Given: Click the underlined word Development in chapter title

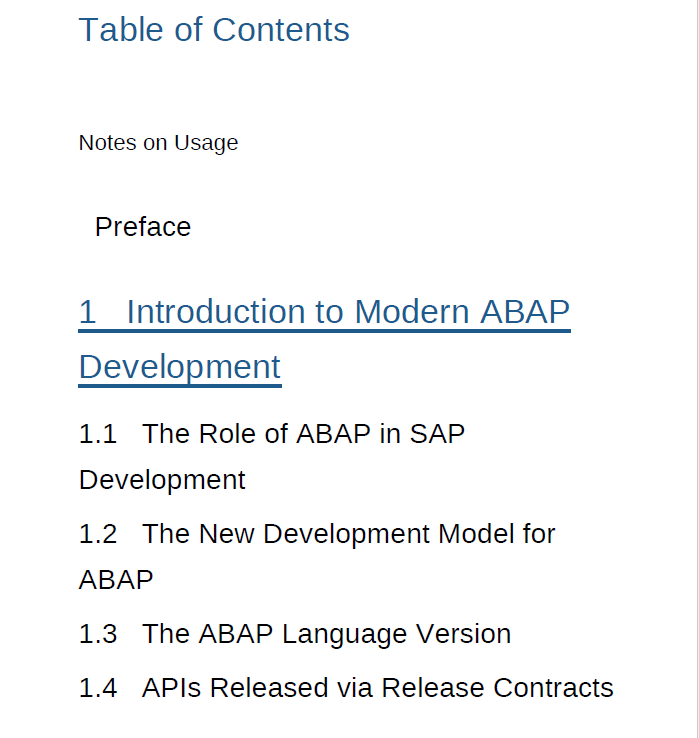Looking at the screenshot, I should pyautogui.click(x=180, y=367).
